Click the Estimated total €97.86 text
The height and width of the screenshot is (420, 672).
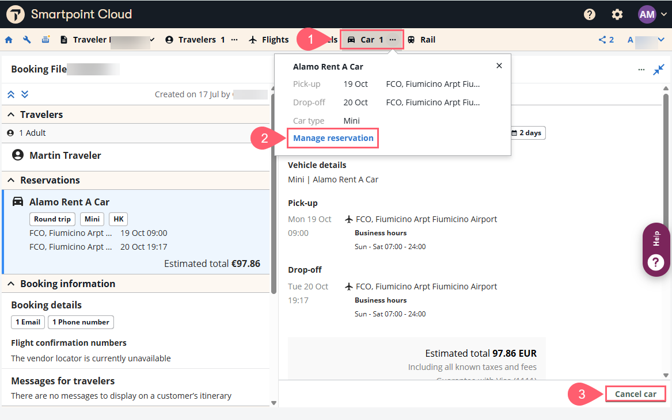click(212, 264)
